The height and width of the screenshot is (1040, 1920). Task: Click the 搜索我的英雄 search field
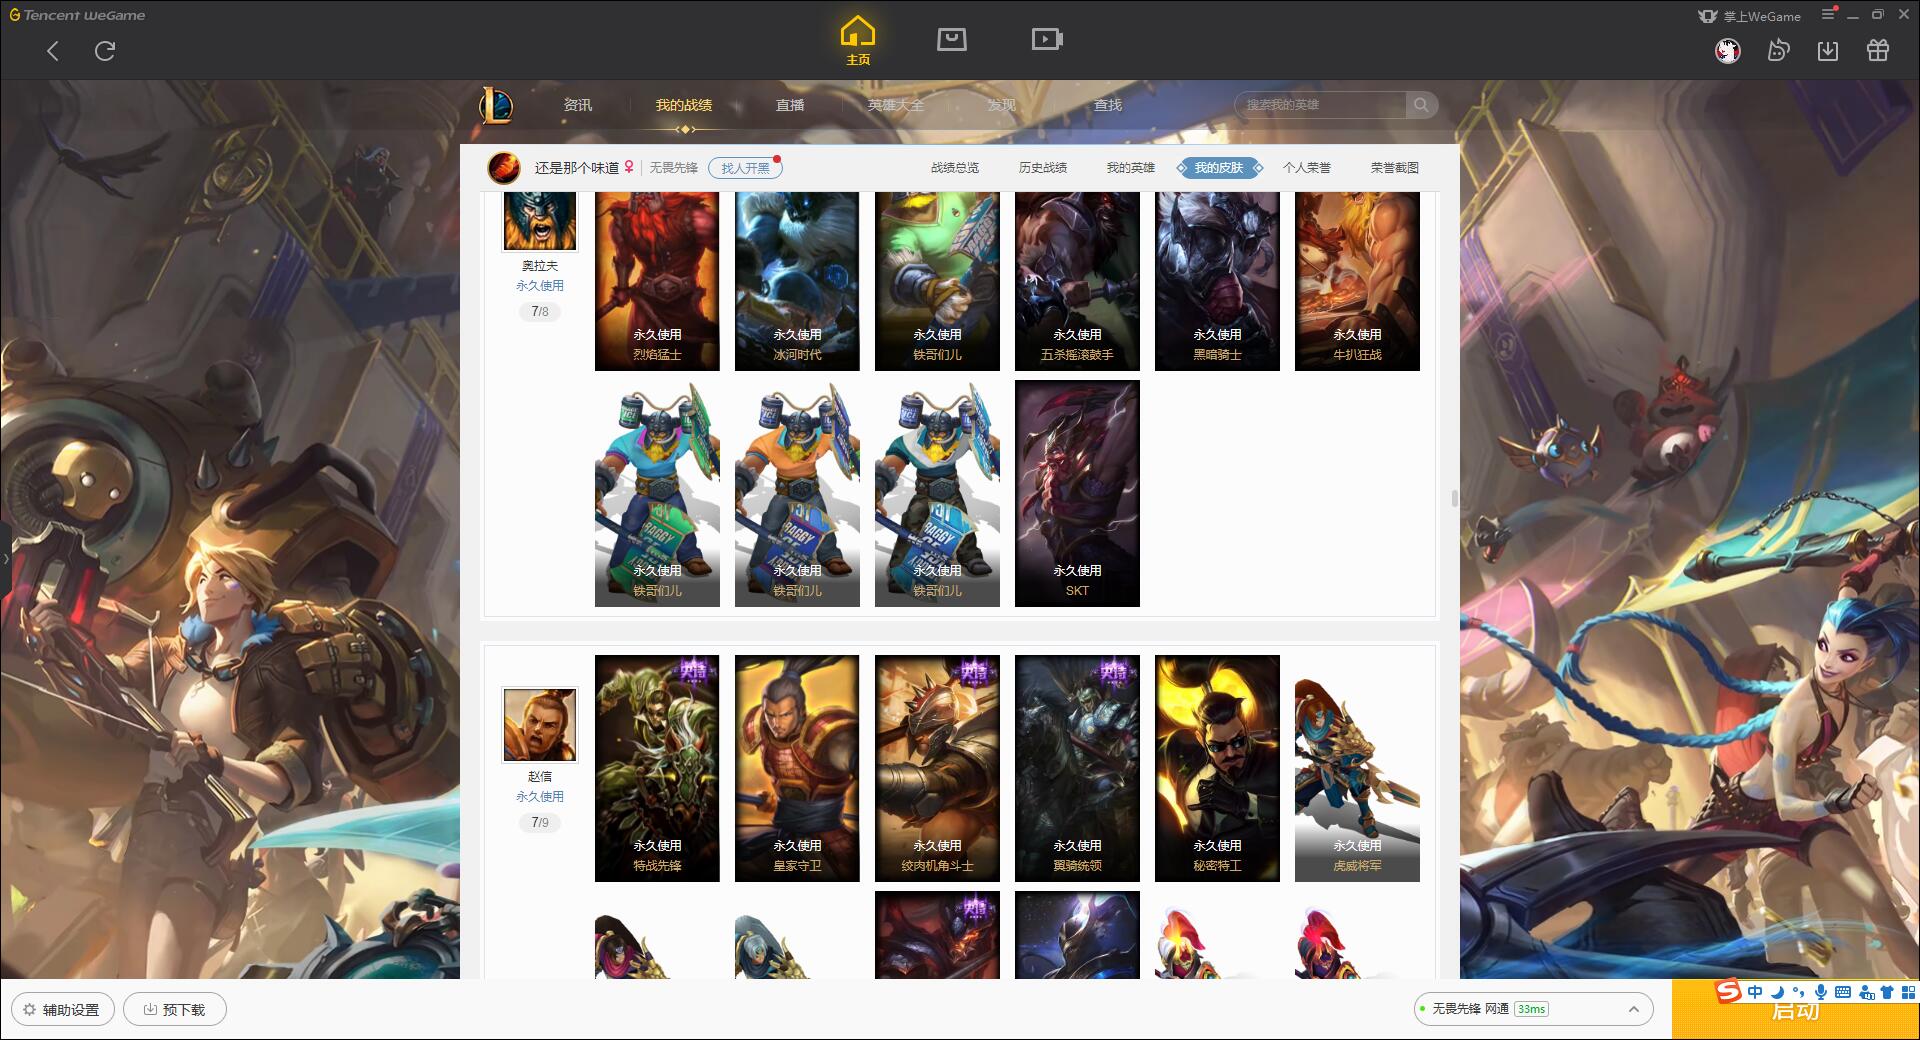[1321, 105]
